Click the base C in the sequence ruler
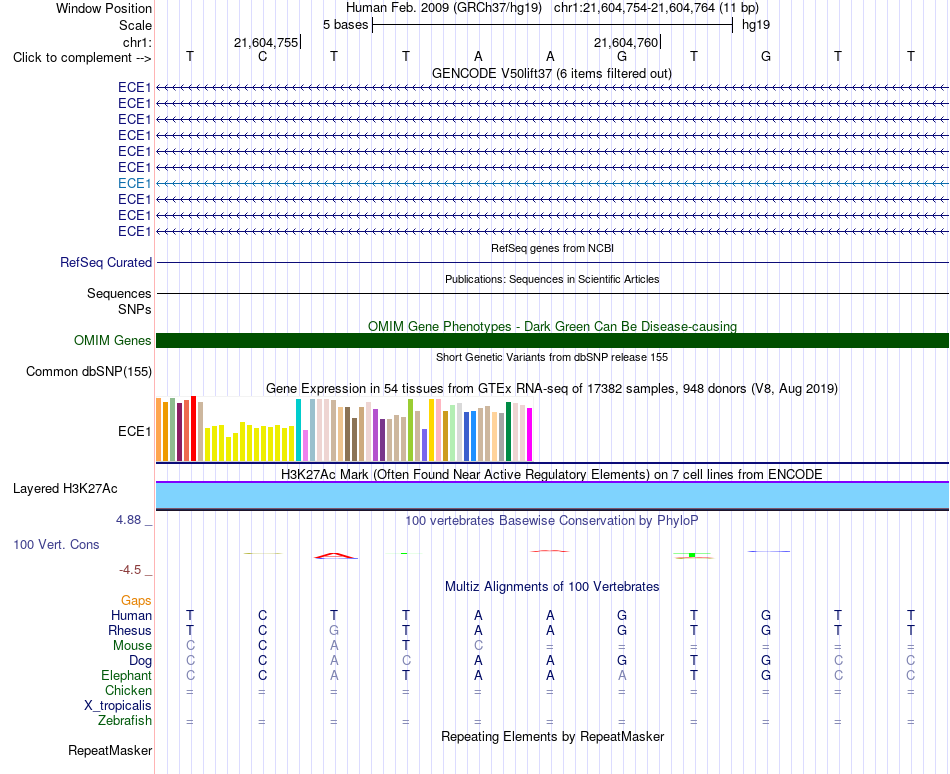 262,56
